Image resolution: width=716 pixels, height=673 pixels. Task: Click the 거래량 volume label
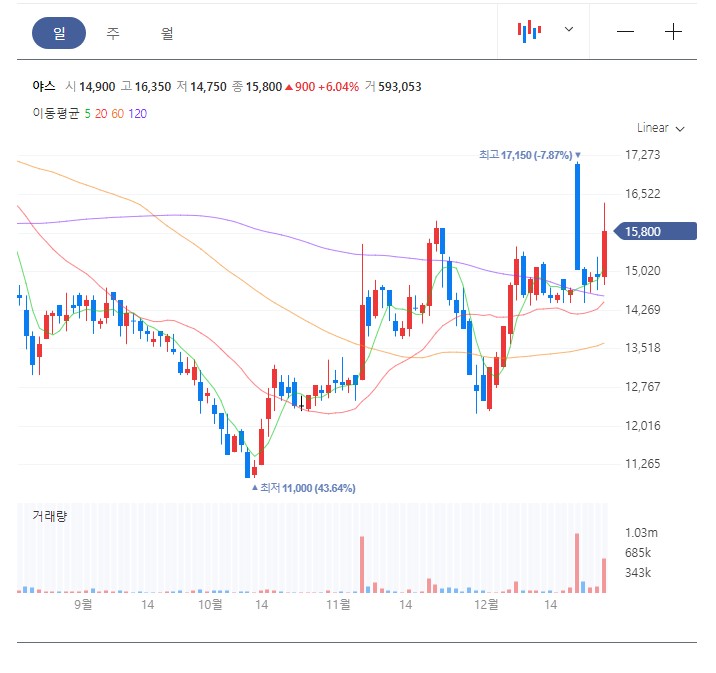point(50,516)
